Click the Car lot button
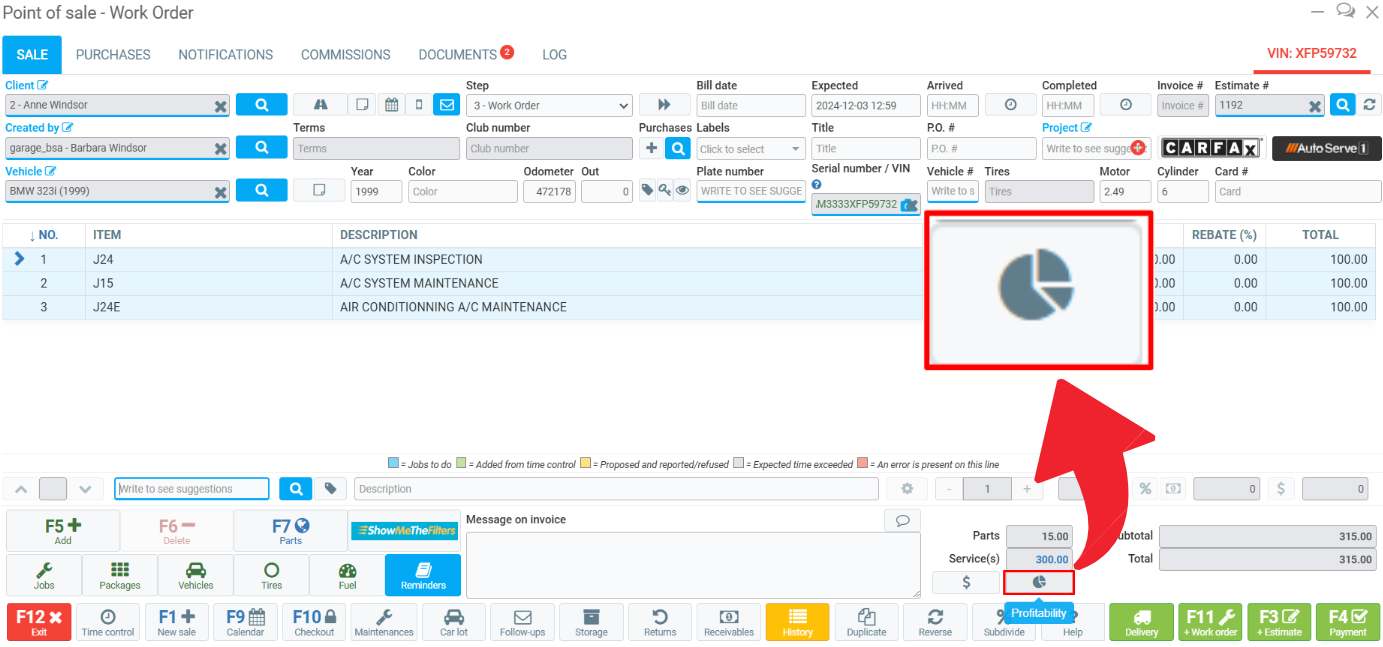 (453, 622)
